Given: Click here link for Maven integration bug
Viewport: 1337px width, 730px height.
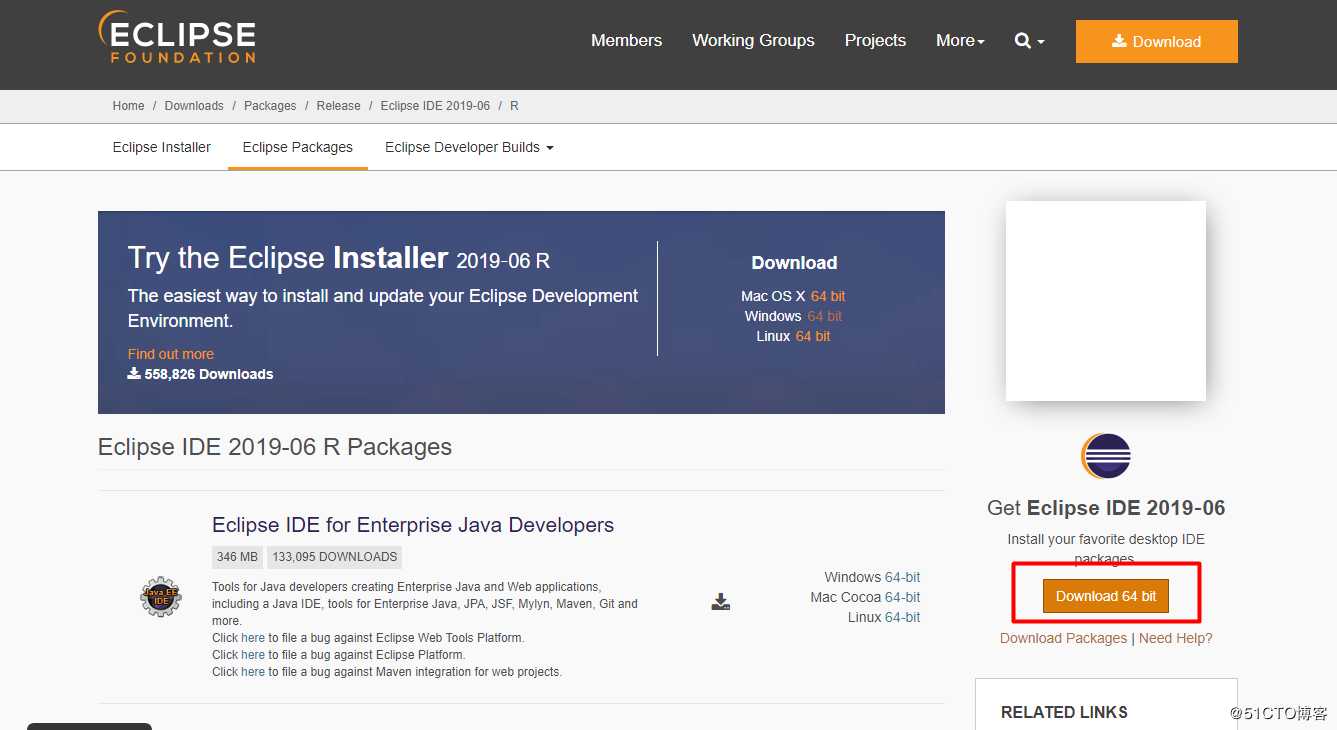Looking at the screenshot, I should (x=253, y=672).
